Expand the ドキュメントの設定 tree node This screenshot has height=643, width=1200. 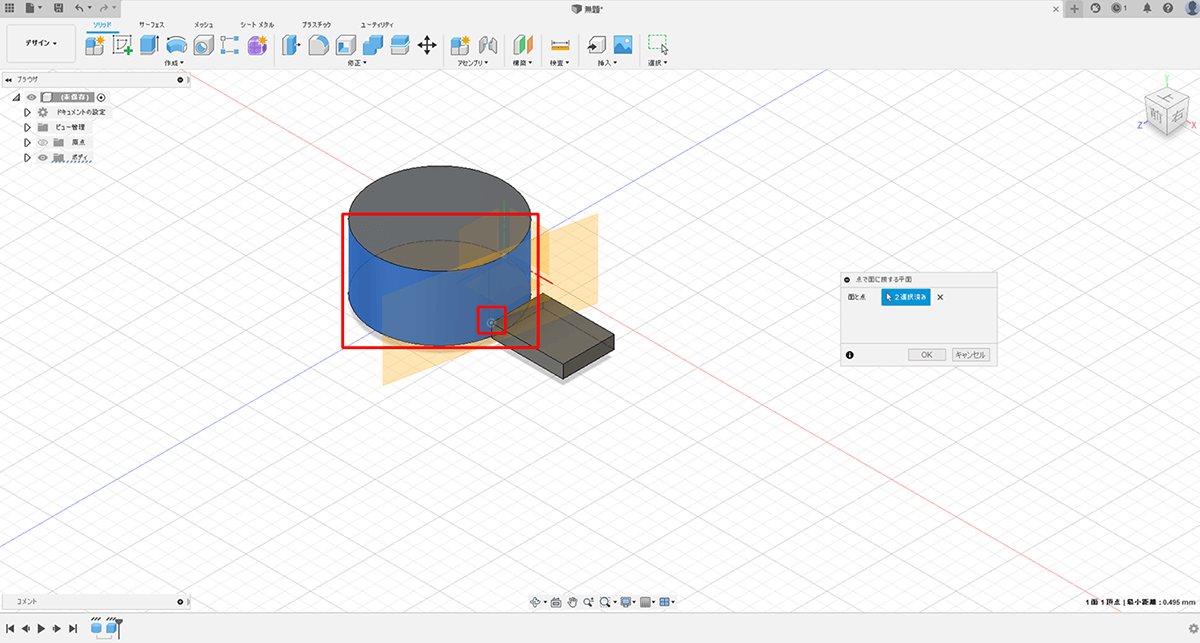28,113
